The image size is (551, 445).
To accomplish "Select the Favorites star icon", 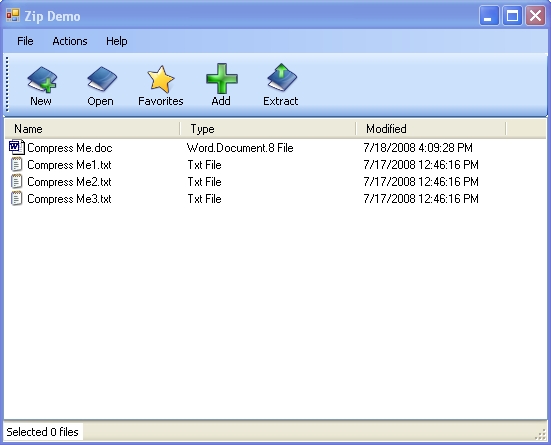I will click(161, 79).
